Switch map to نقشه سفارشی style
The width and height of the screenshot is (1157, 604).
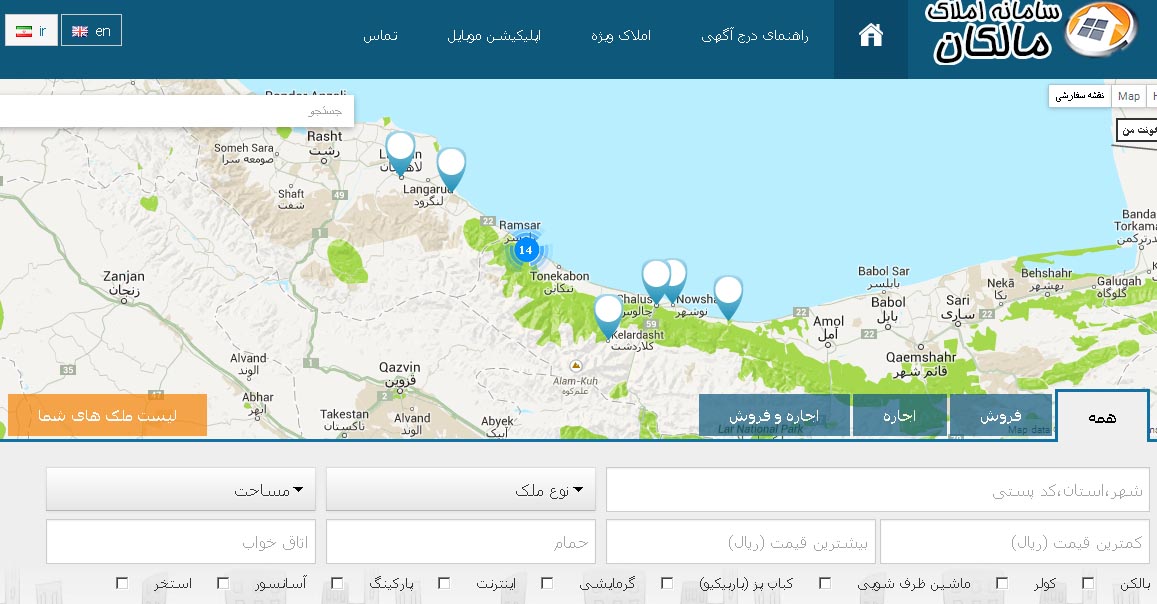(1080, 96)
